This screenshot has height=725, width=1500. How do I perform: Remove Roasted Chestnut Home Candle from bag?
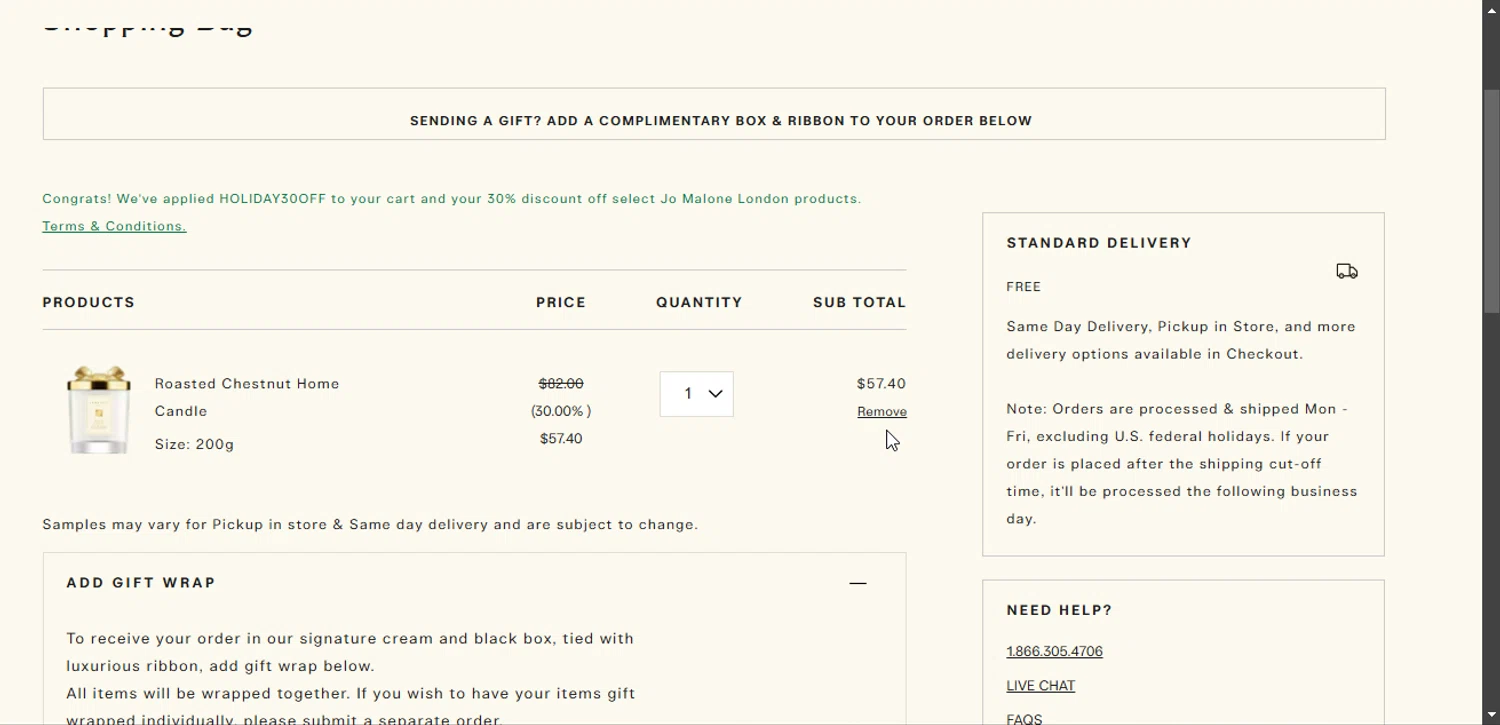881,412
